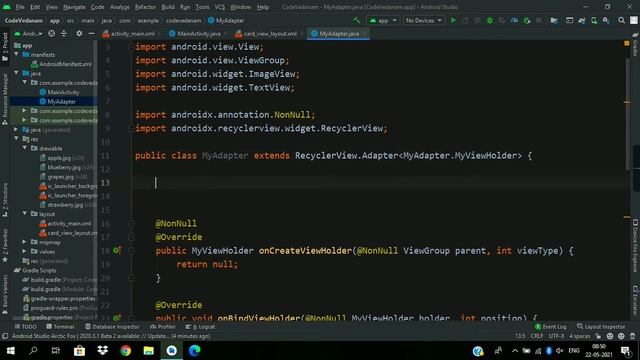Open the Profiler tool window

163,327
